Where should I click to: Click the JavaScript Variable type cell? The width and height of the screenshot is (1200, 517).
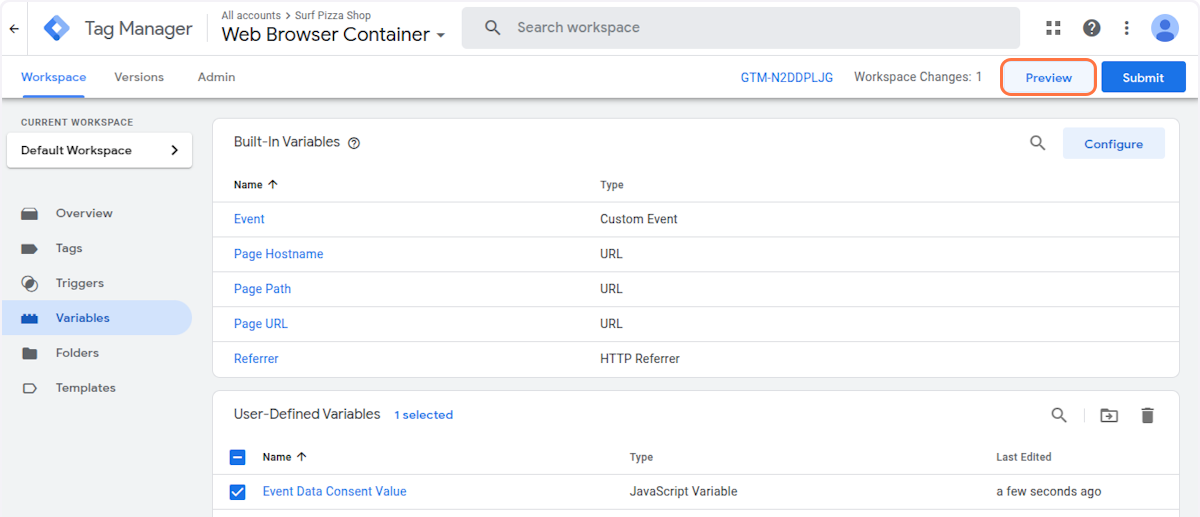[x=684, y=492]
